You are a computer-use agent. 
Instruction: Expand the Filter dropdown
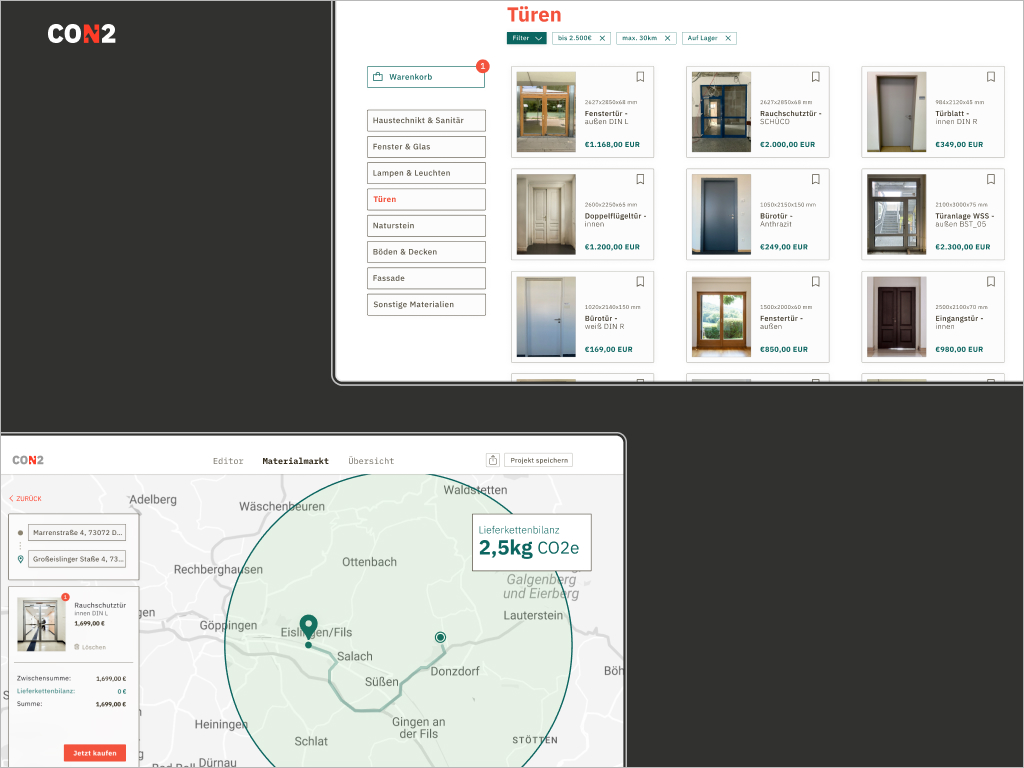527,38
